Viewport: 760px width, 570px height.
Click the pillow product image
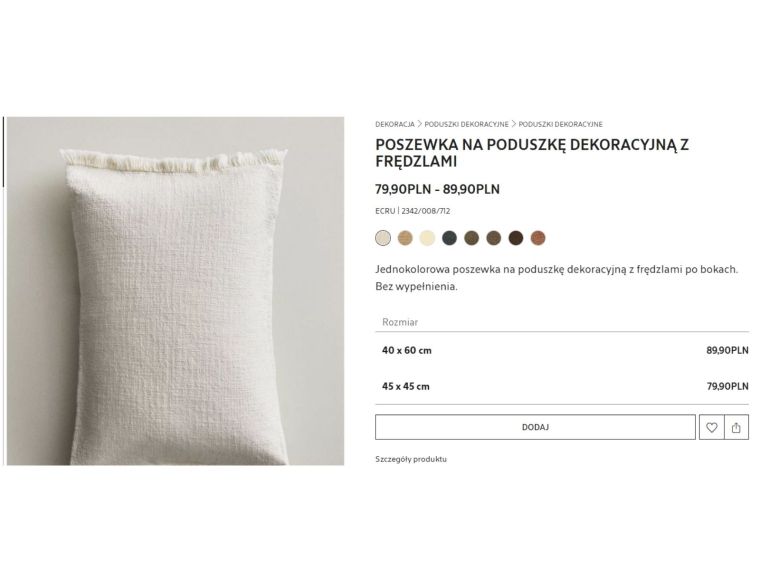(175, 291)
